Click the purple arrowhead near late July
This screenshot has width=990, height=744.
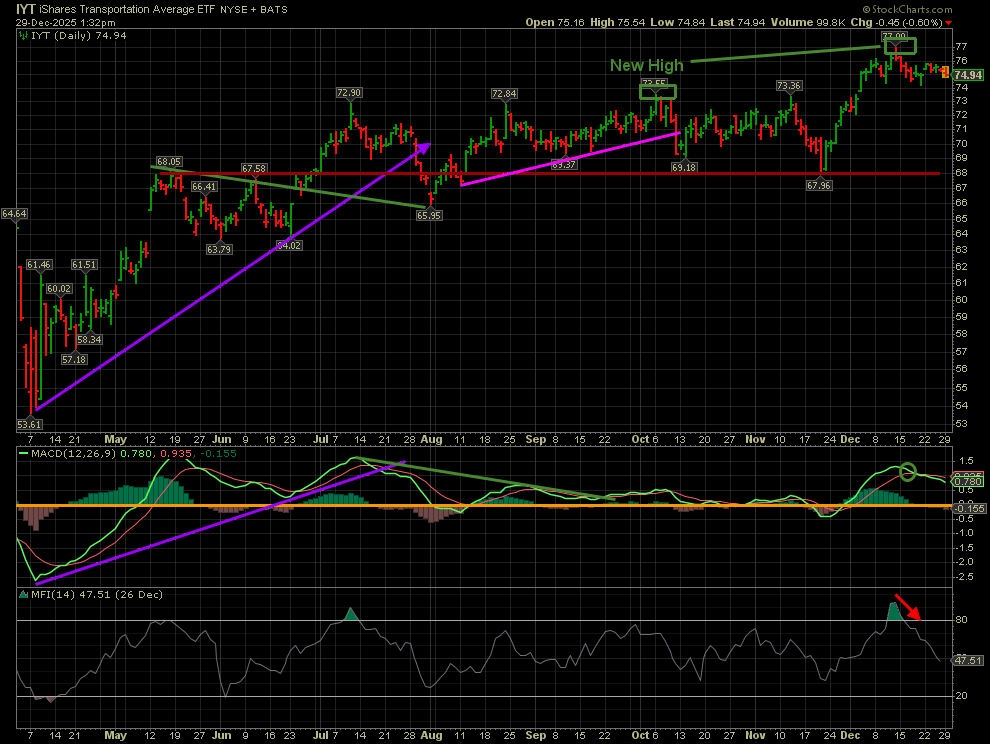tap(424, 148)
